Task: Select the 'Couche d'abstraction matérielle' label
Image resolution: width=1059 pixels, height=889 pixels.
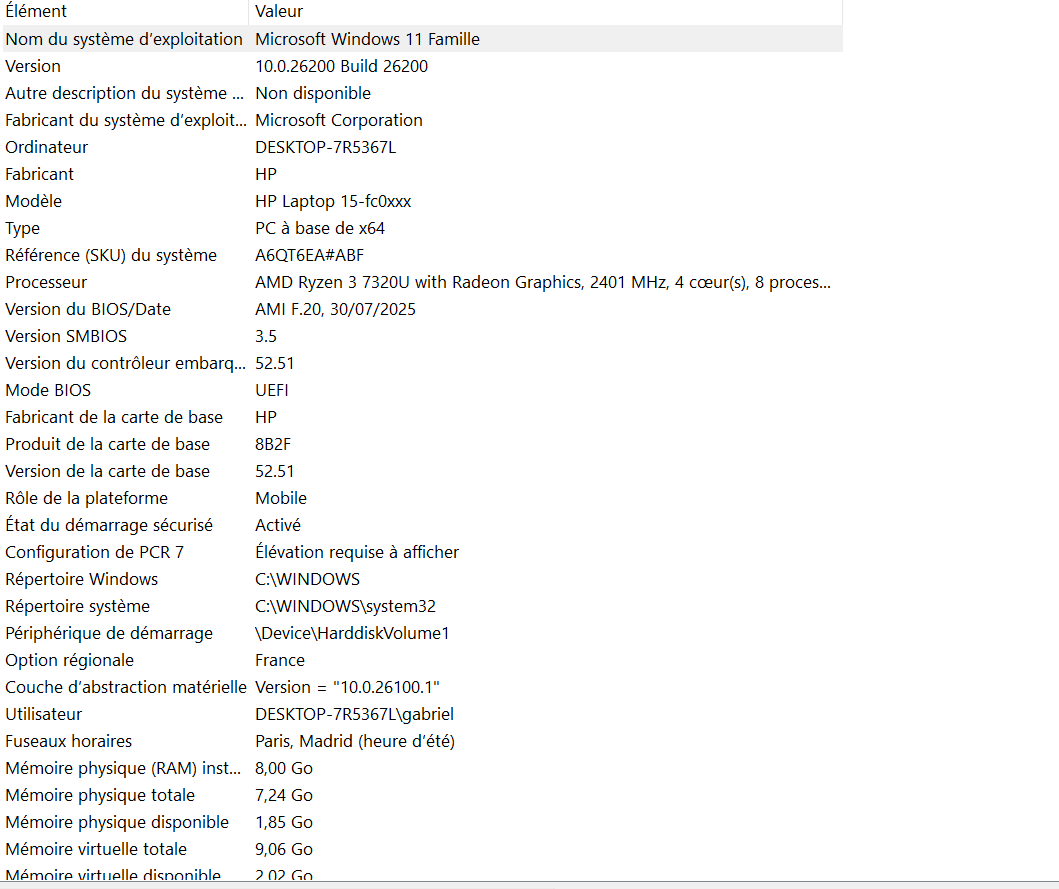Action: click(126, 688)
